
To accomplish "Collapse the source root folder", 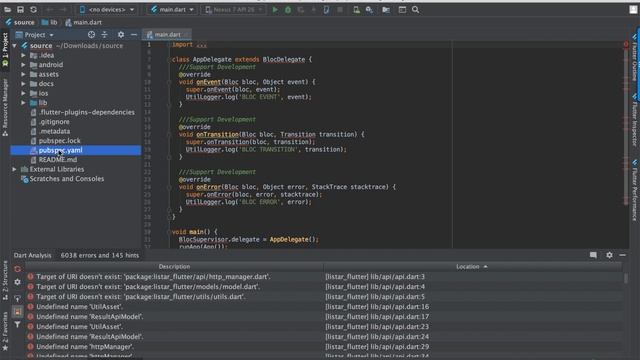I will pyautogui.click(x=15, y=46).
